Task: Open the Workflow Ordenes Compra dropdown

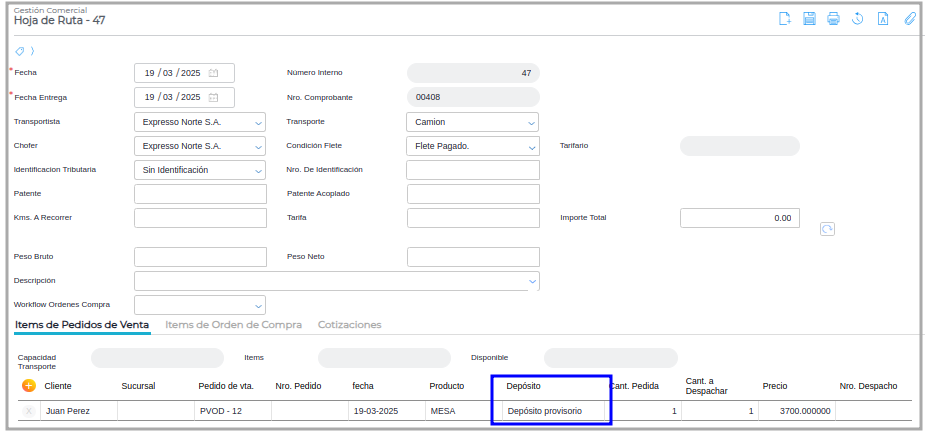Action: coord(259,305)
